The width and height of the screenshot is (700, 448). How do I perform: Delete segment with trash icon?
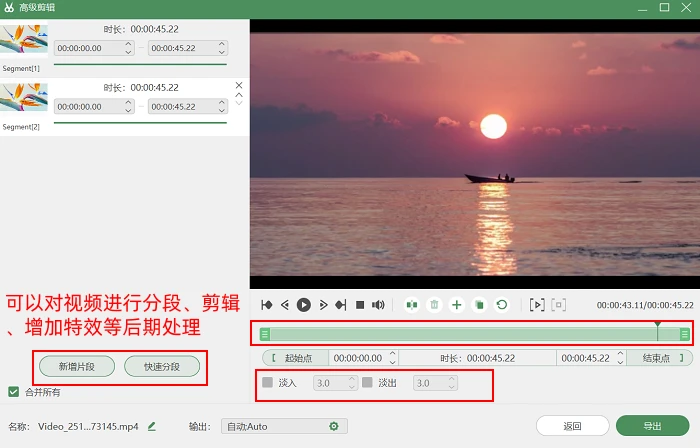click(434, 305)
